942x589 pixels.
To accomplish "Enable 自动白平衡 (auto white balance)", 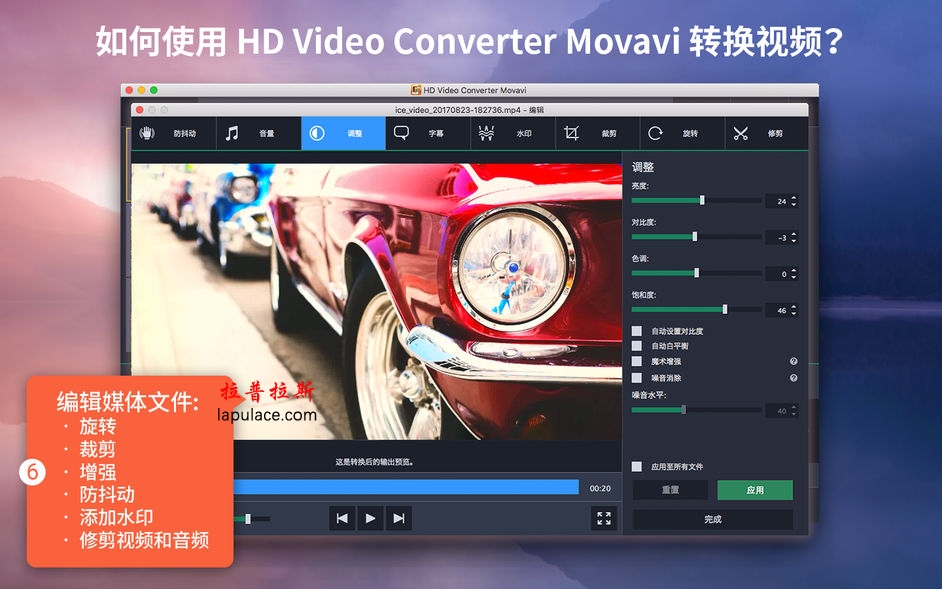I will (x=637, y=347).
